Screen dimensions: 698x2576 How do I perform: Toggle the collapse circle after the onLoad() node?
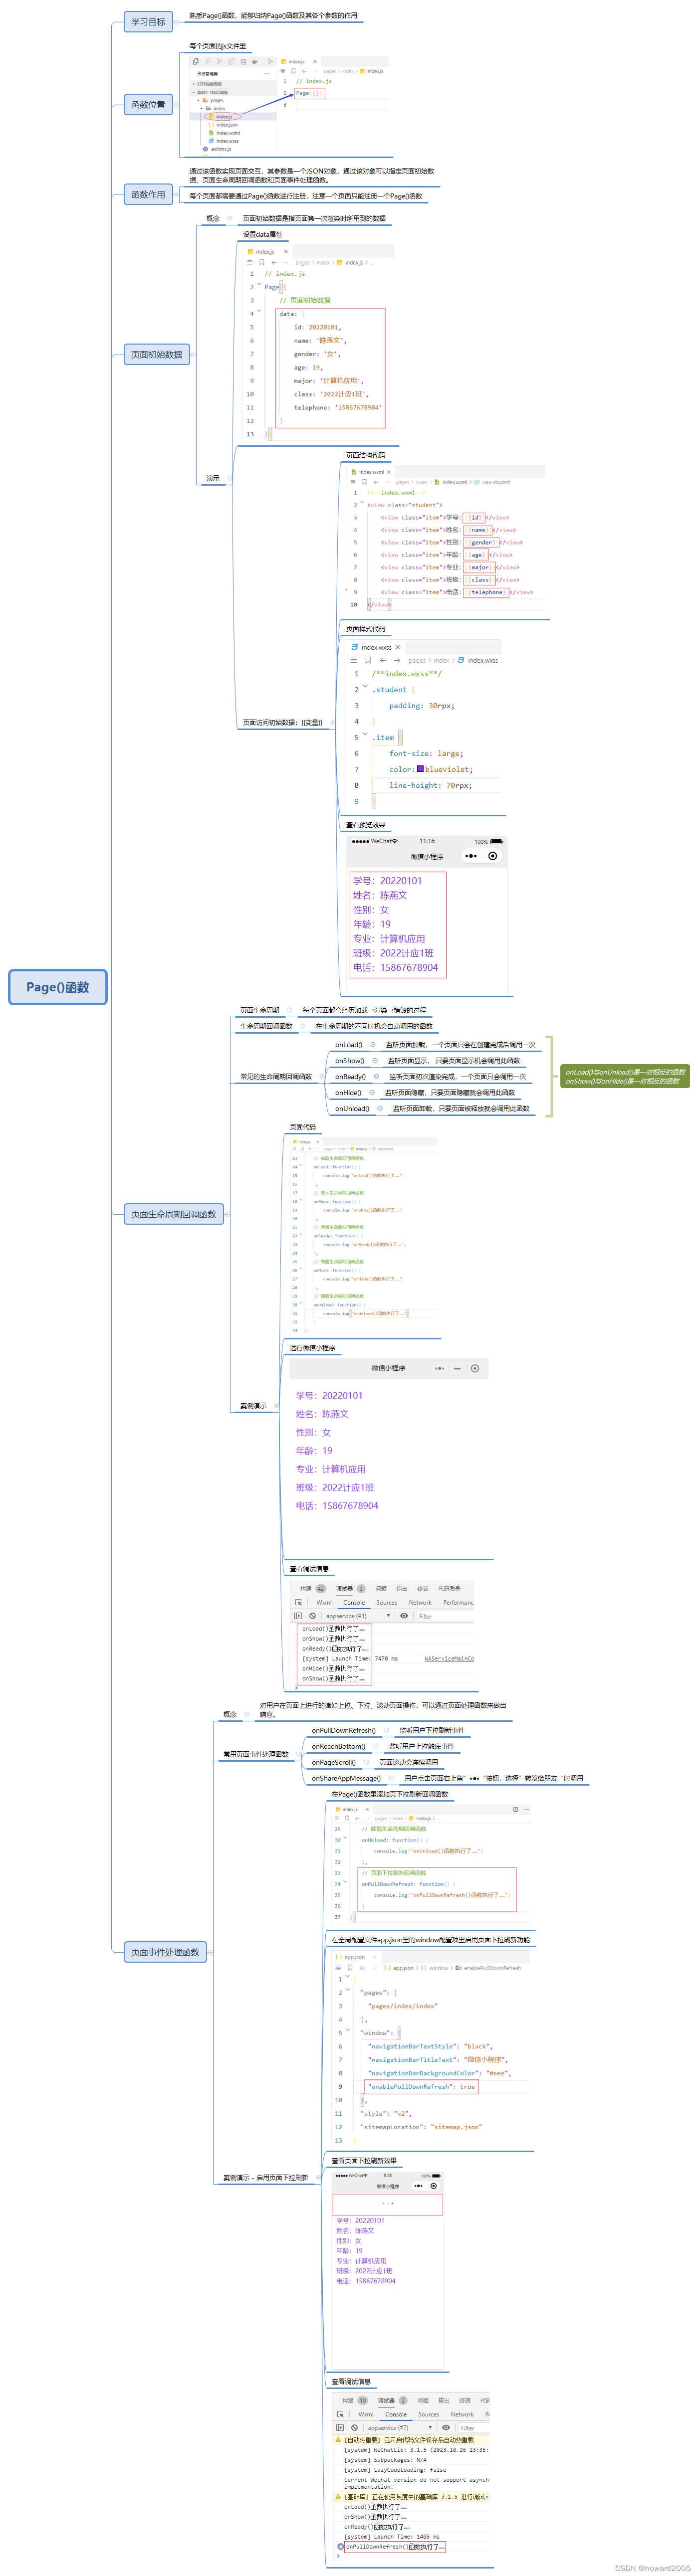pos(373,1045)
